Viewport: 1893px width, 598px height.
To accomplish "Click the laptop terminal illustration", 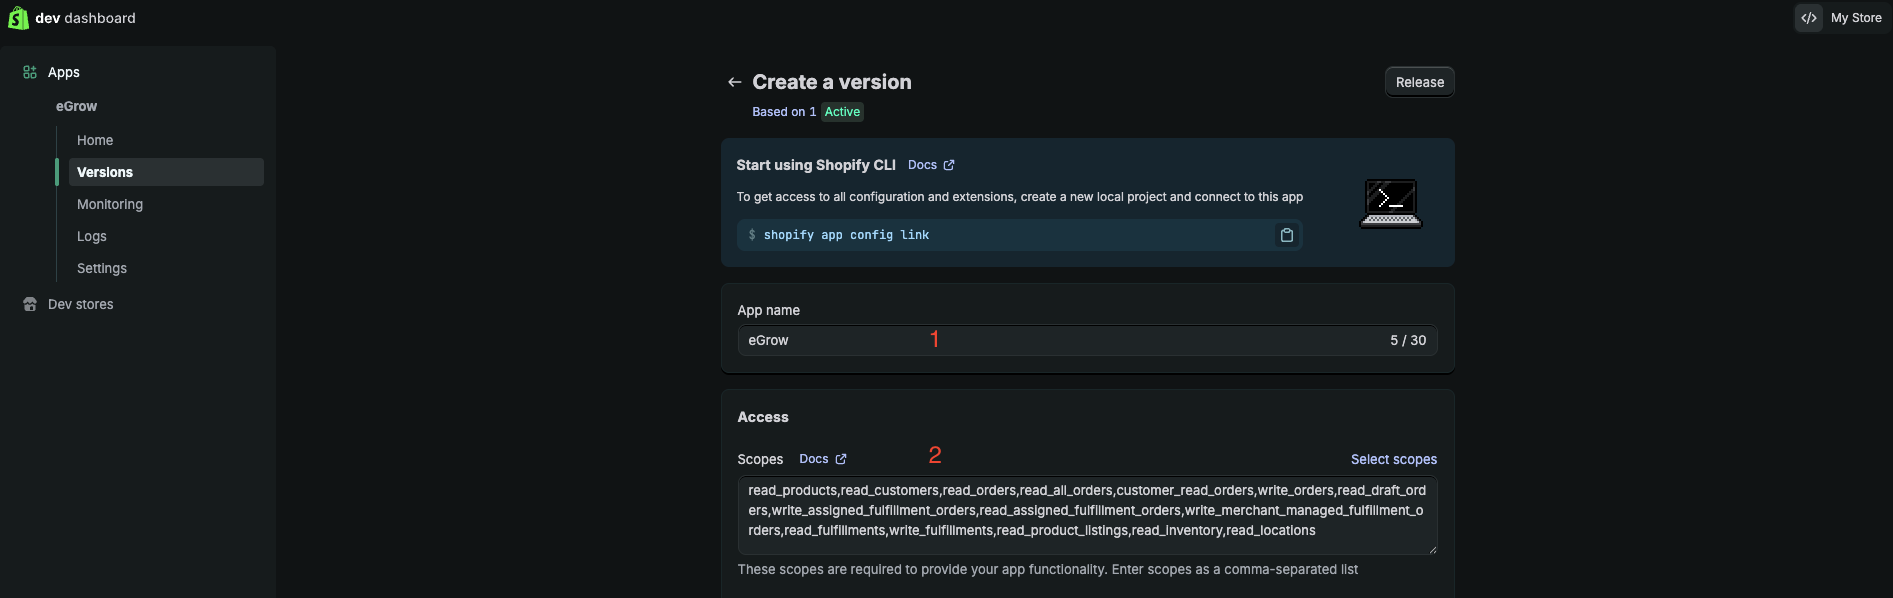I will (1390, 203).
